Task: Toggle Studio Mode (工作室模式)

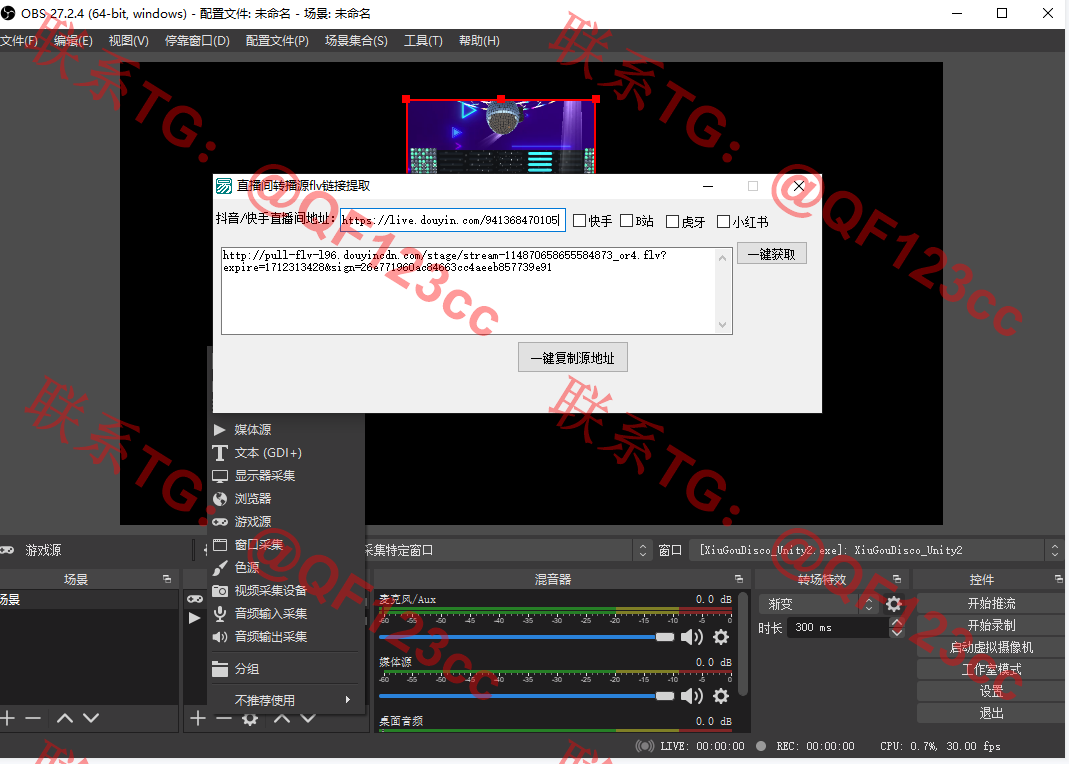Action: coord(991,669)
